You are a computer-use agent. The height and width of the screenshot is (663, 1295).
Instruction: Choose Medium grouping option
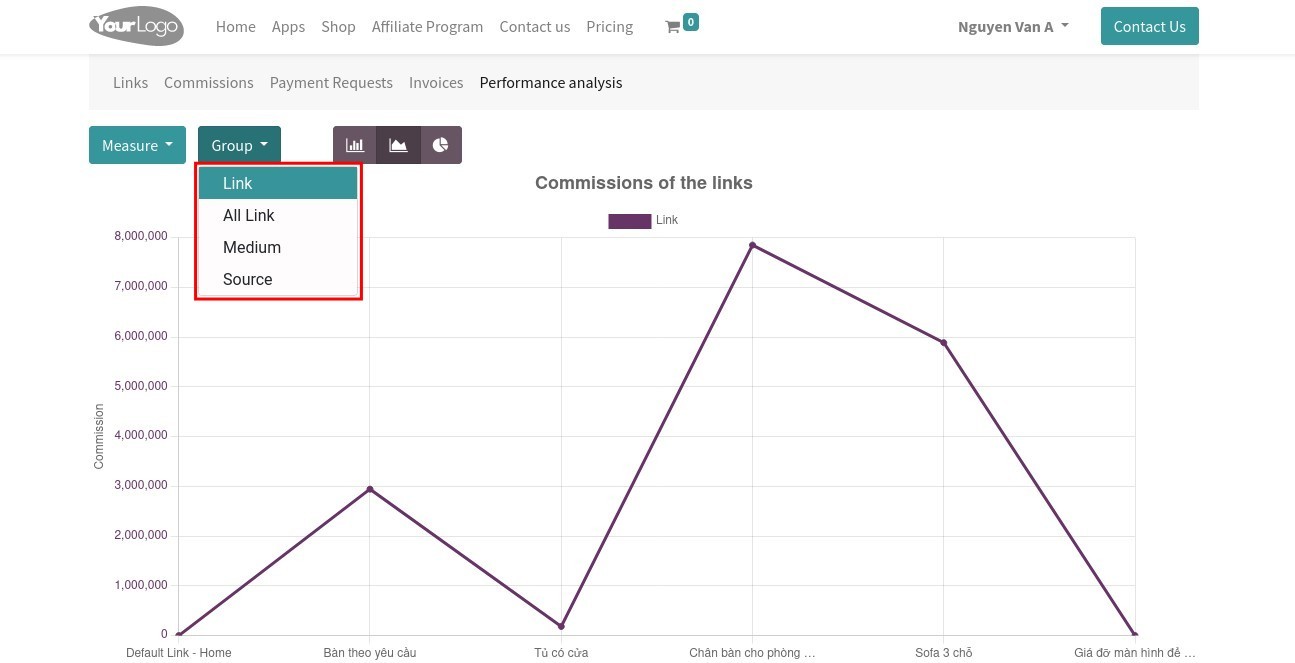point(278,247)
